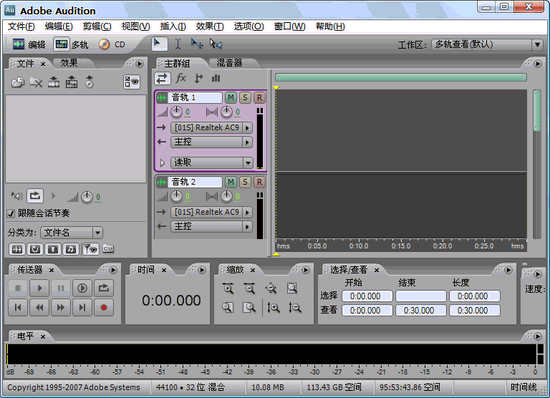Toggle show audio files filter button
The image size is (550, 398).
pyautogui.click(x=17, y=249)
